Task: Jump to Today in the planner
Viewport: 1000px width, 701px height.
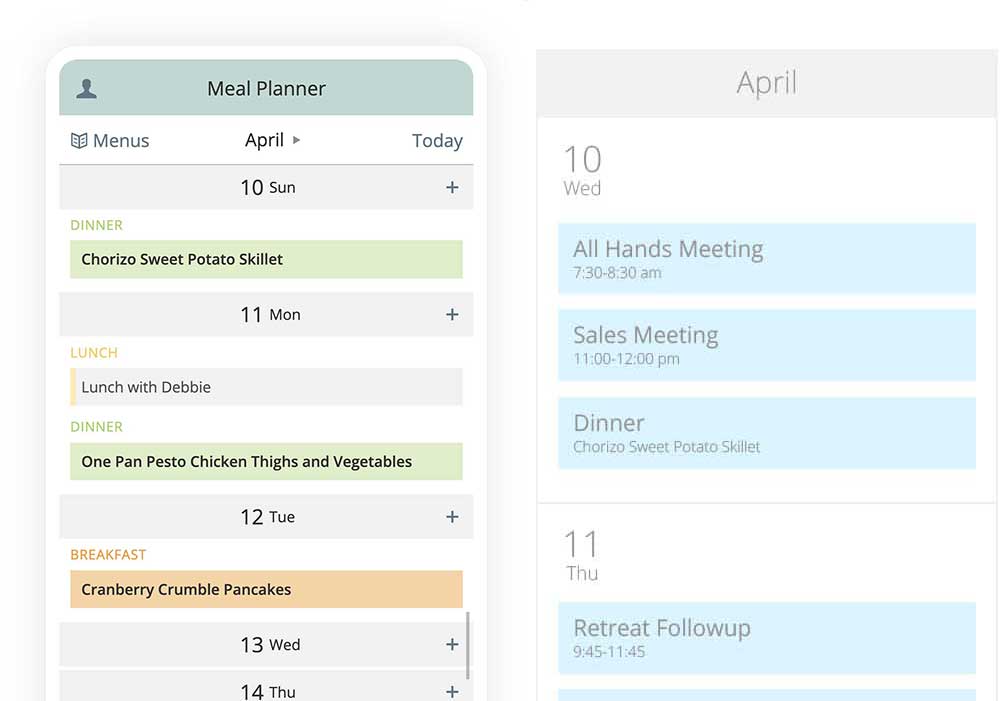Action: point(437,140)
